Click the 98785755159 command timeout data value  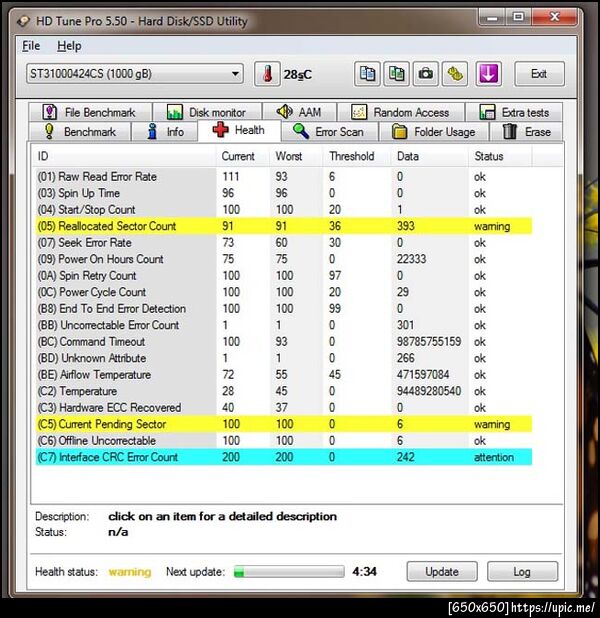tap(429, 342)
